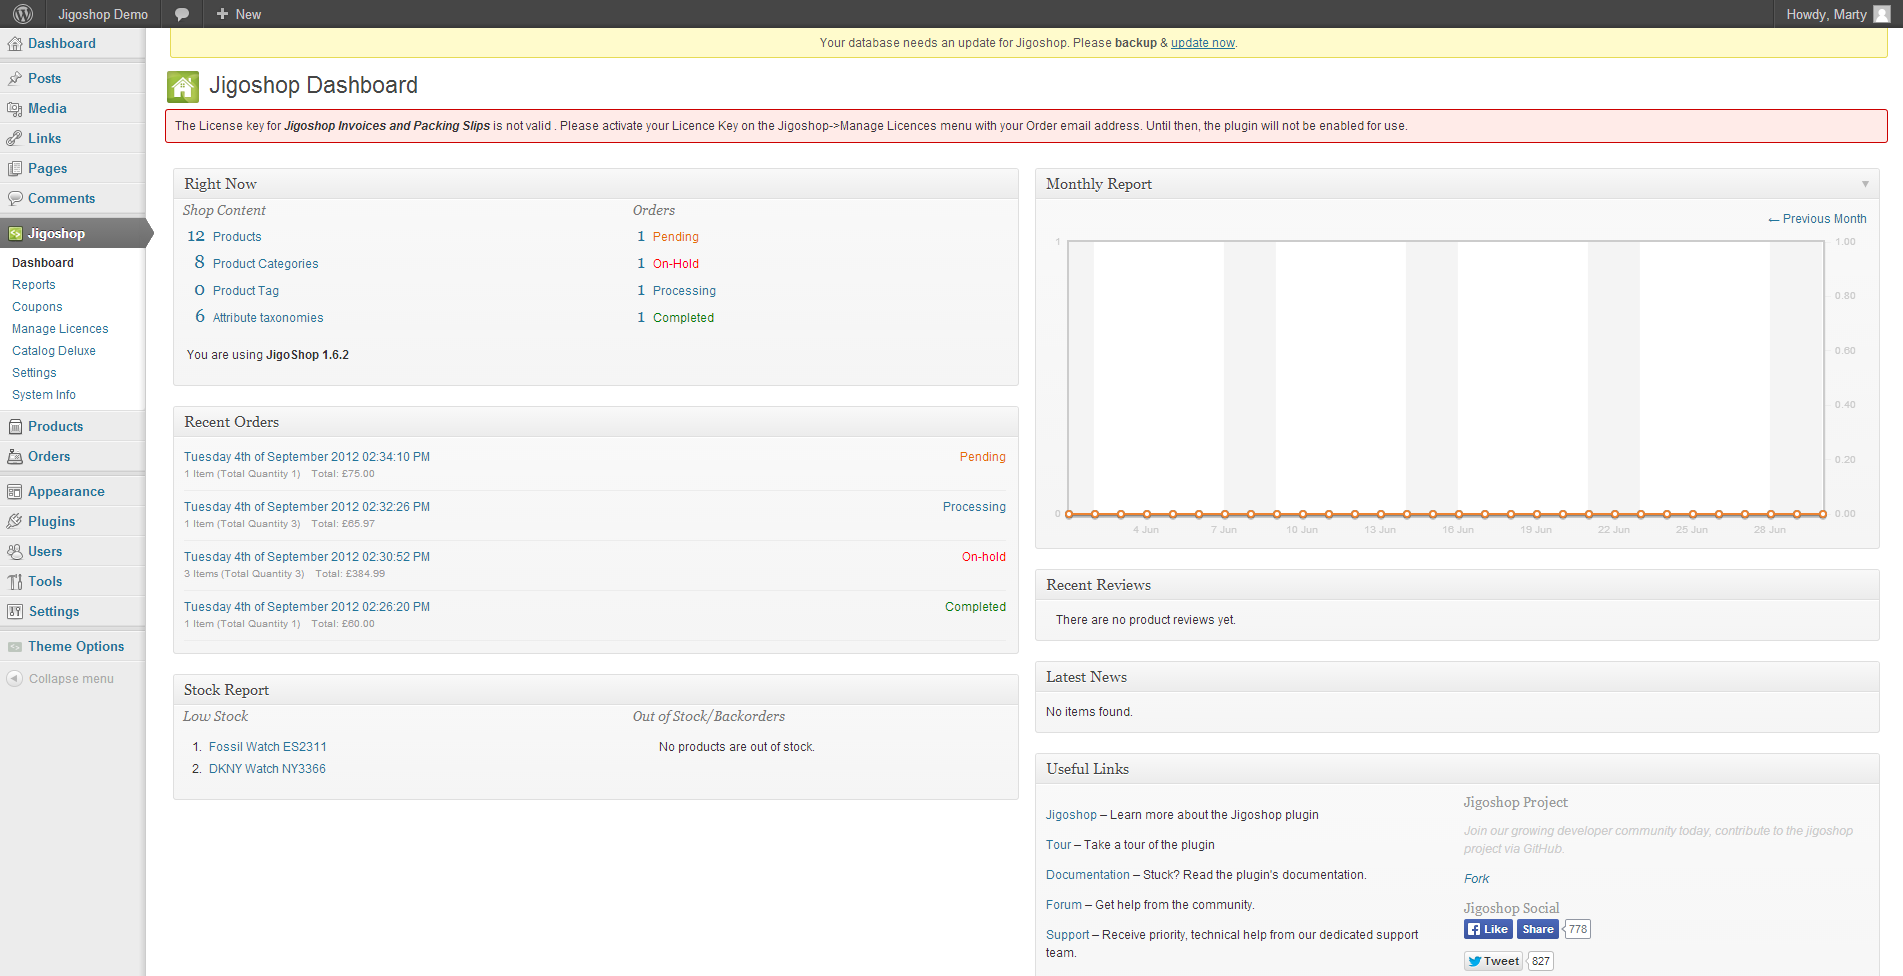Open the Forum useful link
This screenshot has width=1903, height=976.
point(1064,905)
